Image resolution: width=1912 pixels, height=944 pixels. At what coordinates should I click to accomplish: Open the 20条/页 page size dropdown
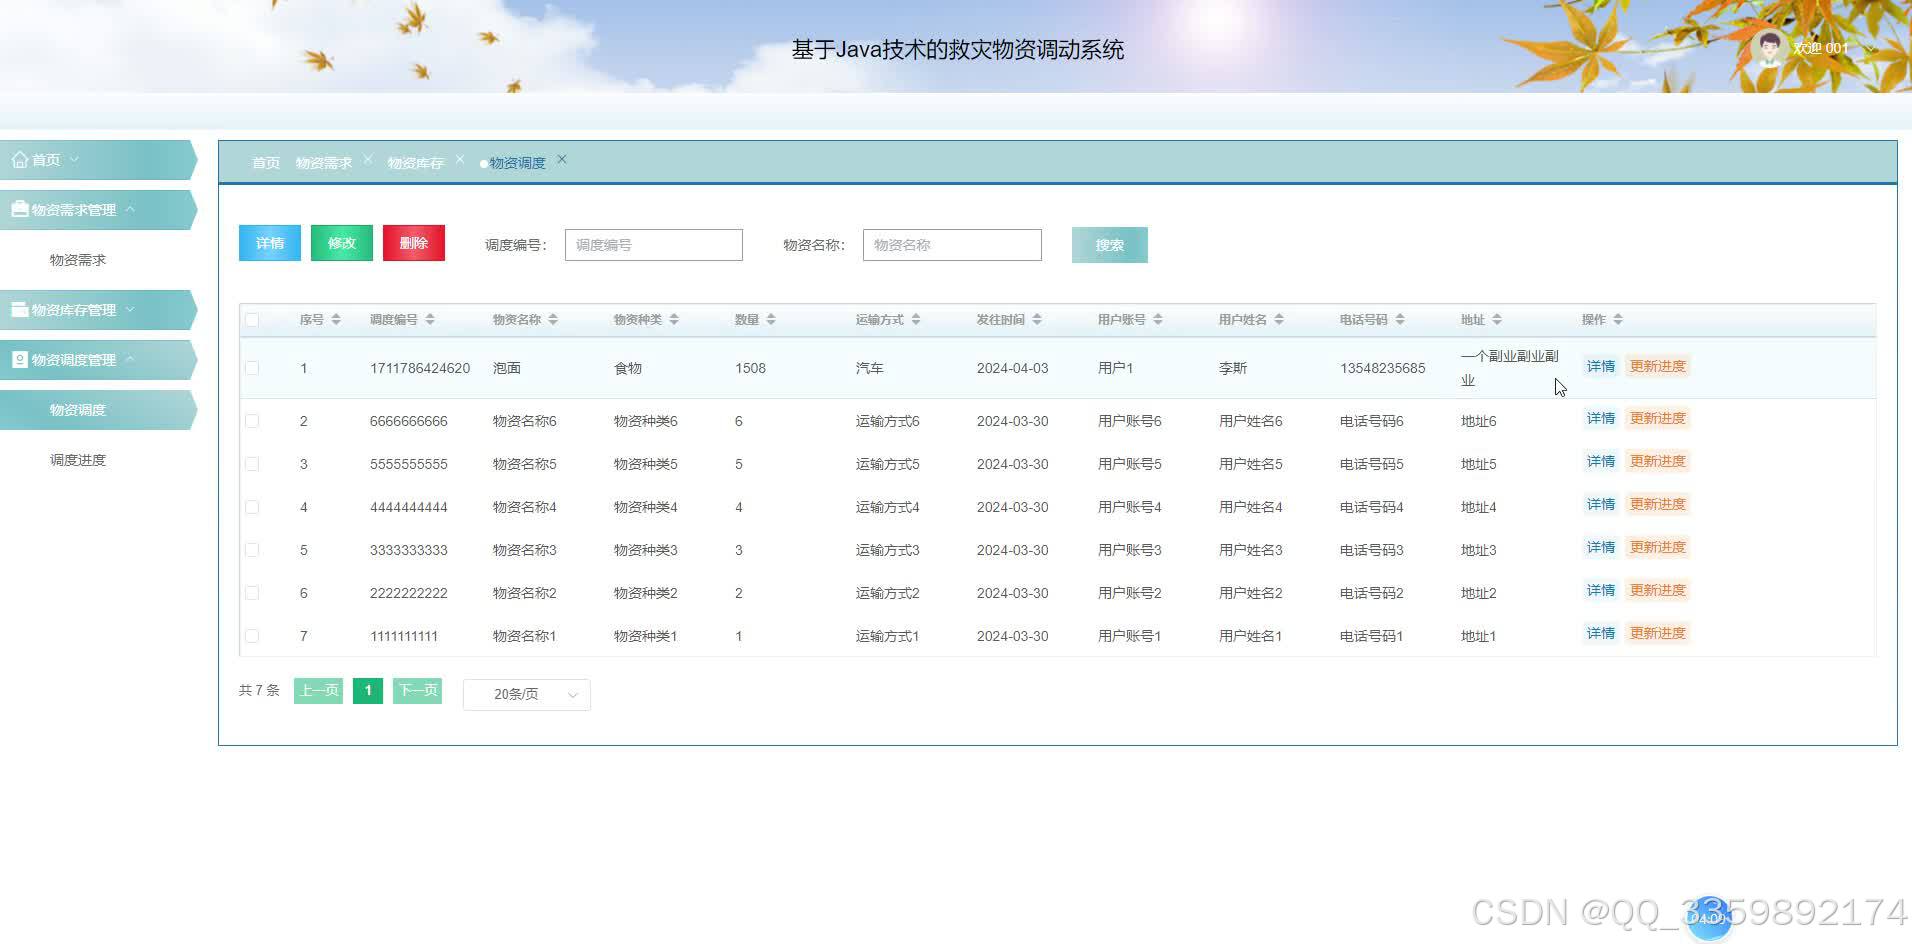(527, 694)
